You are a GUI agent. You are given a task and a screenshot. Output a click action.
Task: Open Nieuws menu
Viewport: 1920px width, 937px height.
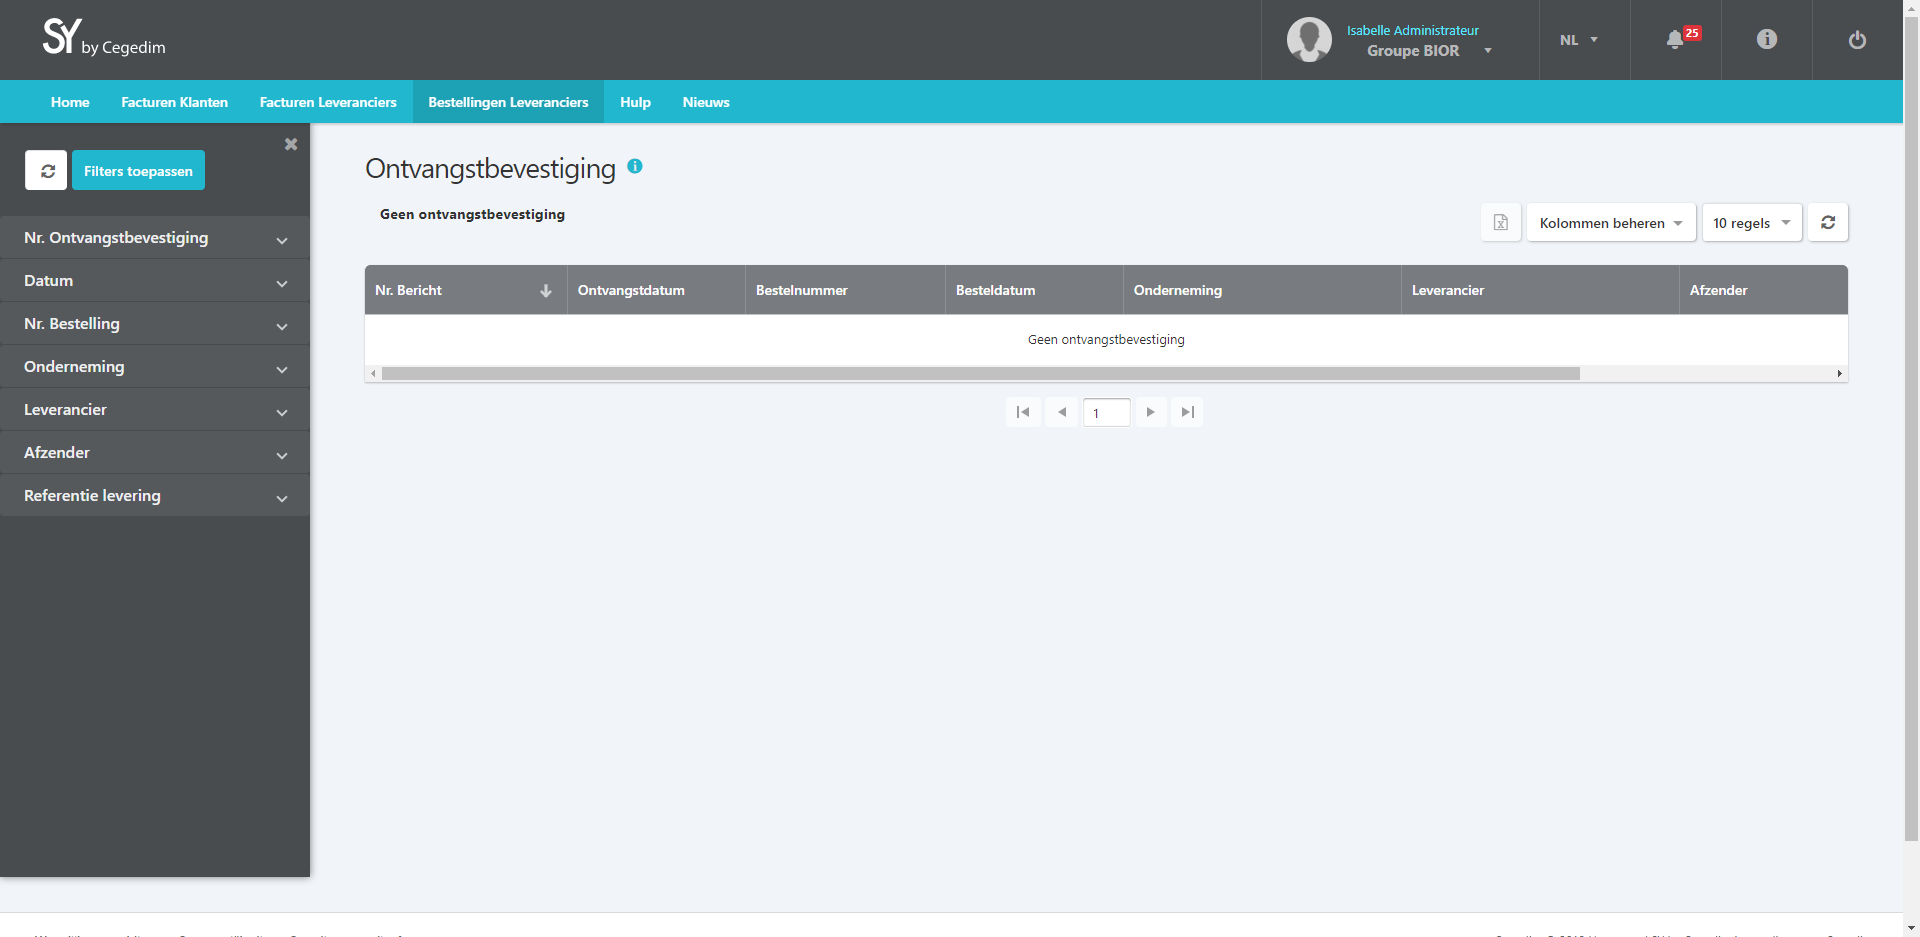(x=706, y=102)
